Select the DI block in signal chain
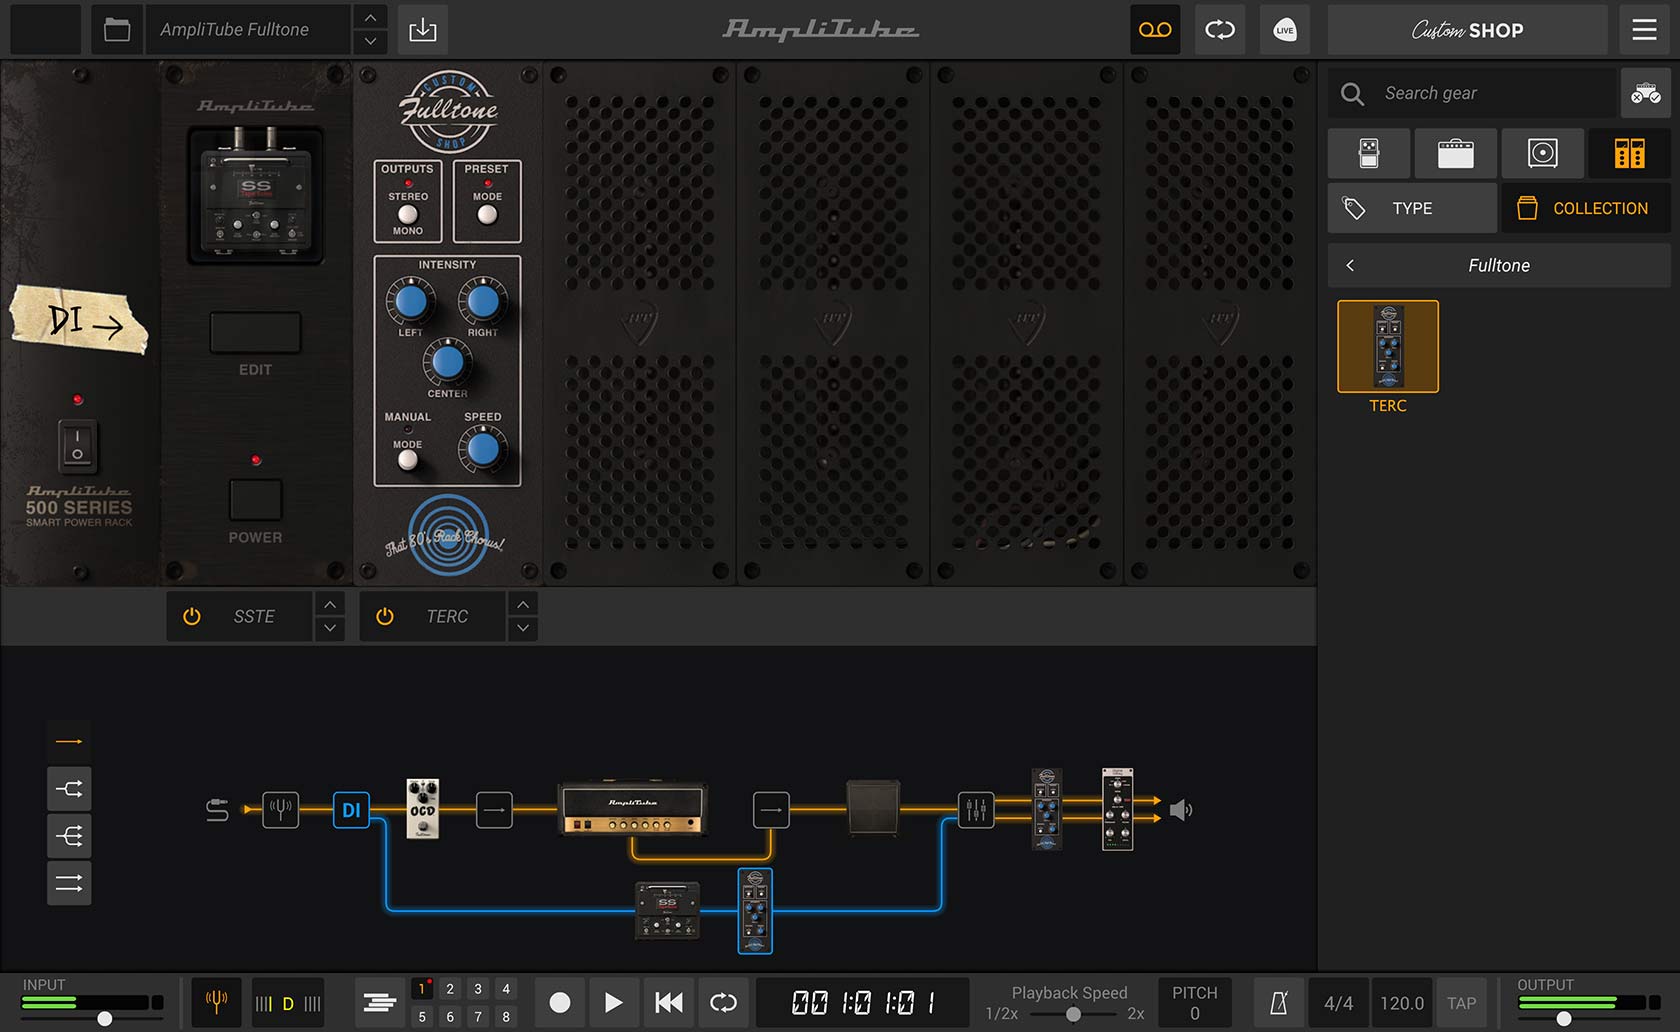This screenshot has width=1680, height=1032. (x=351, y=809)
